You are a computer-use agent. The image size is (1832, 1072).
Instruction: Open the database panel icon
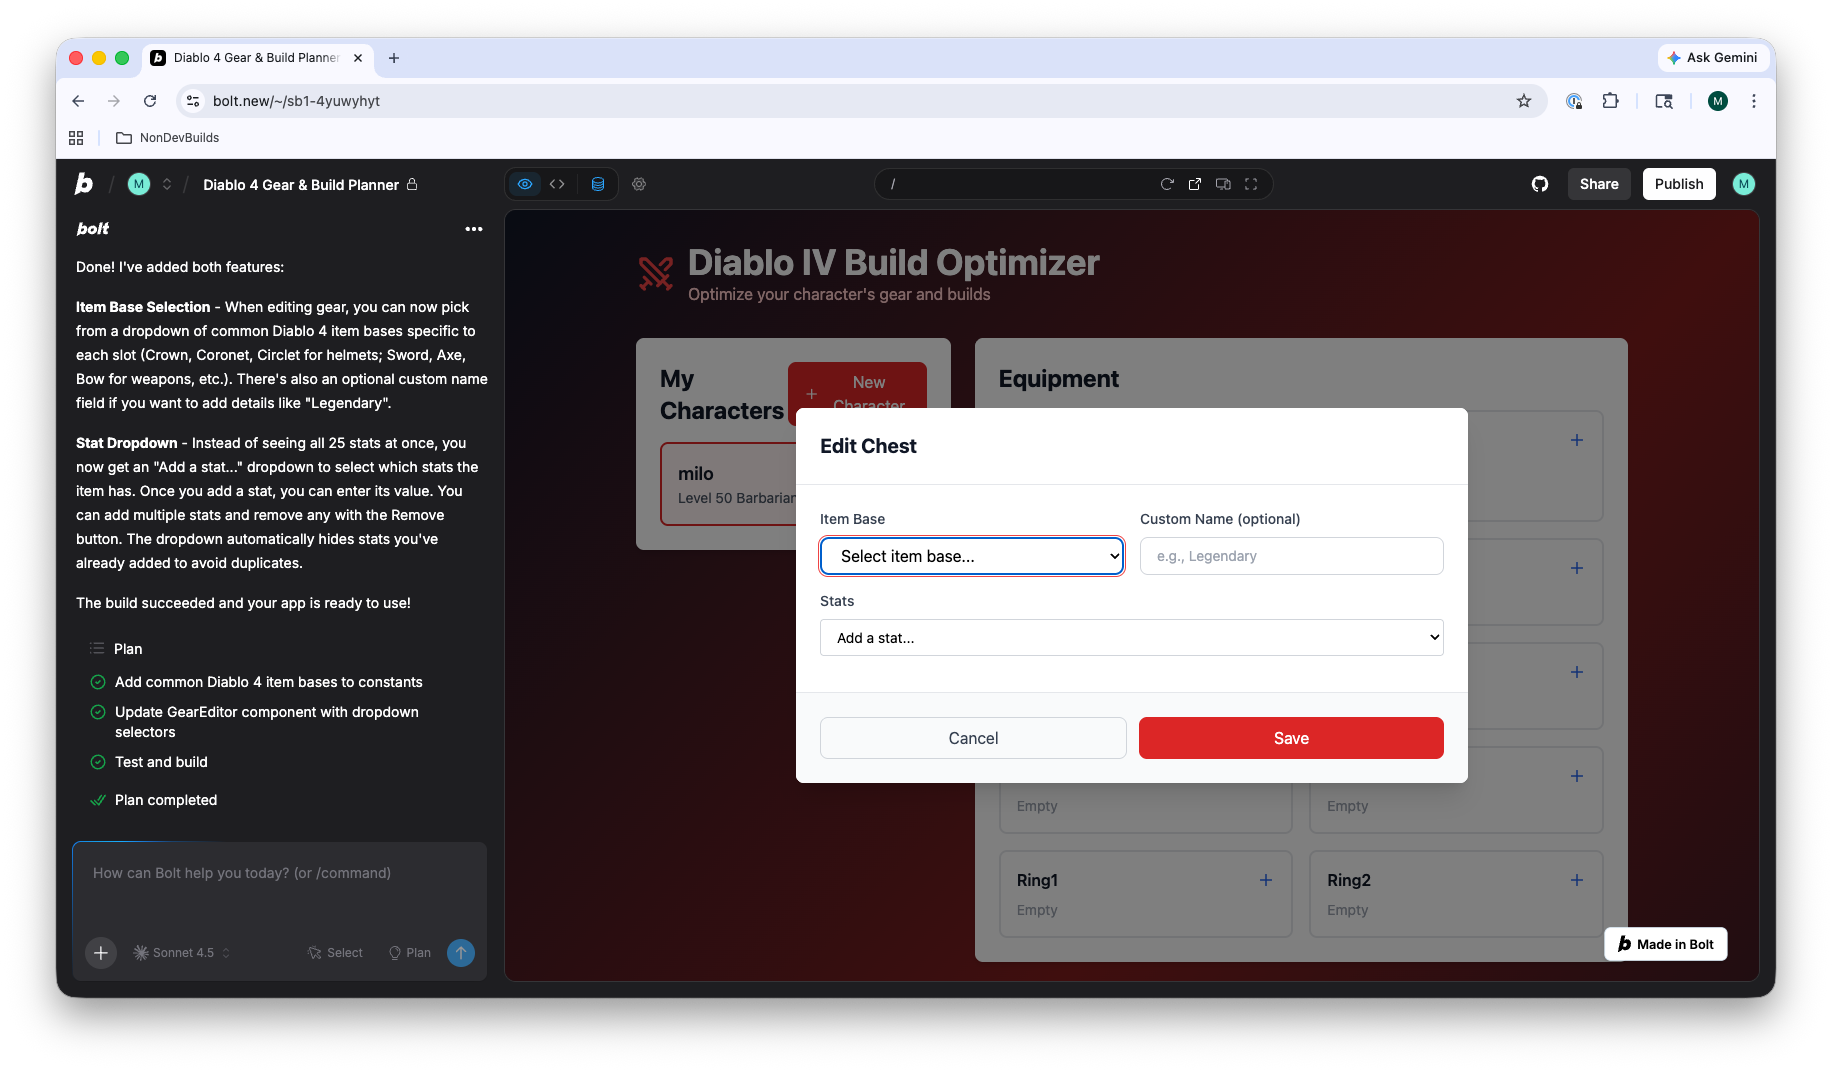click(x=598, y=184)
